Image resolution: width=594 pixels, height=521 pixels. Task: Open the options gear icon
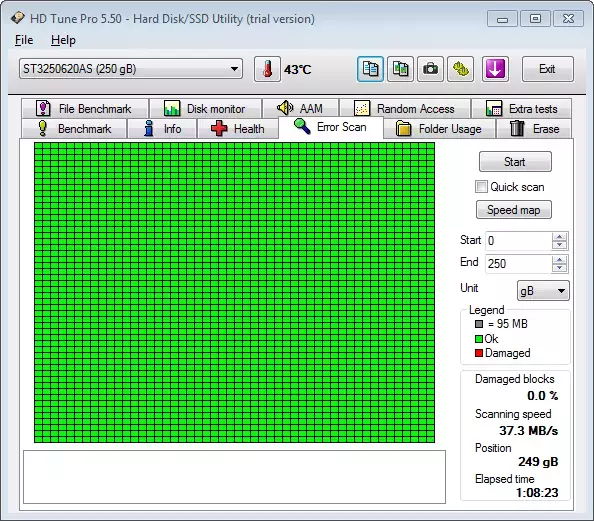[461, 69]
